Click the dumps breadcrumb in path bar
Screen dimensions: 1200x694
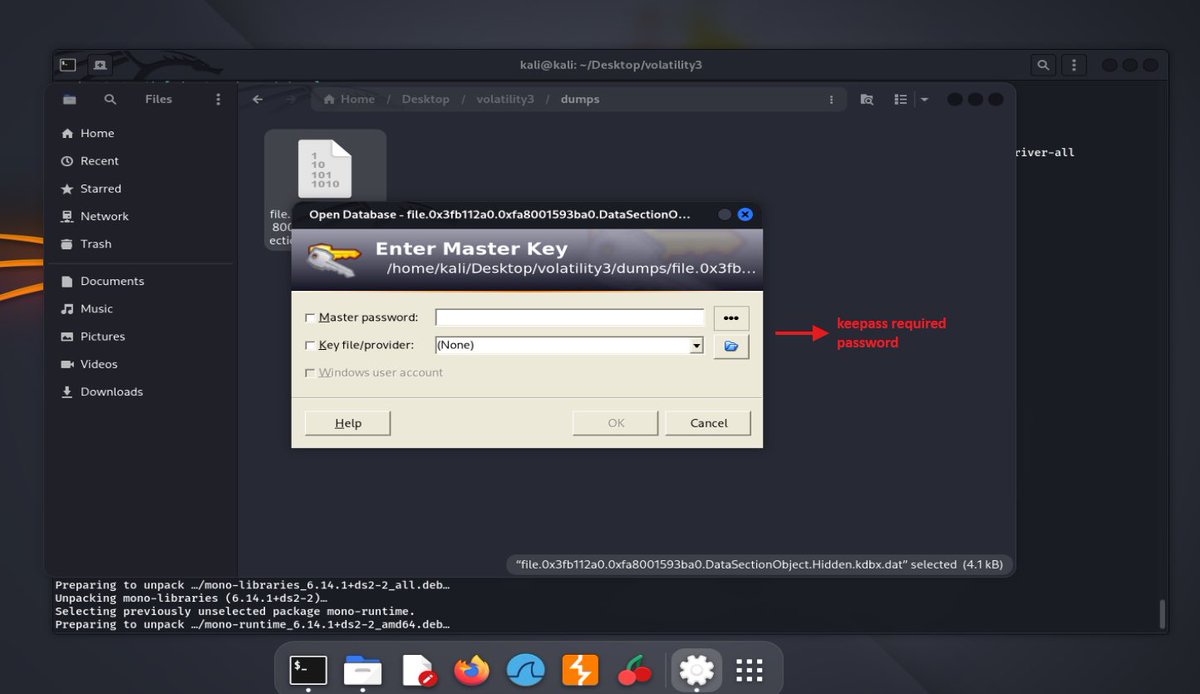580,99
